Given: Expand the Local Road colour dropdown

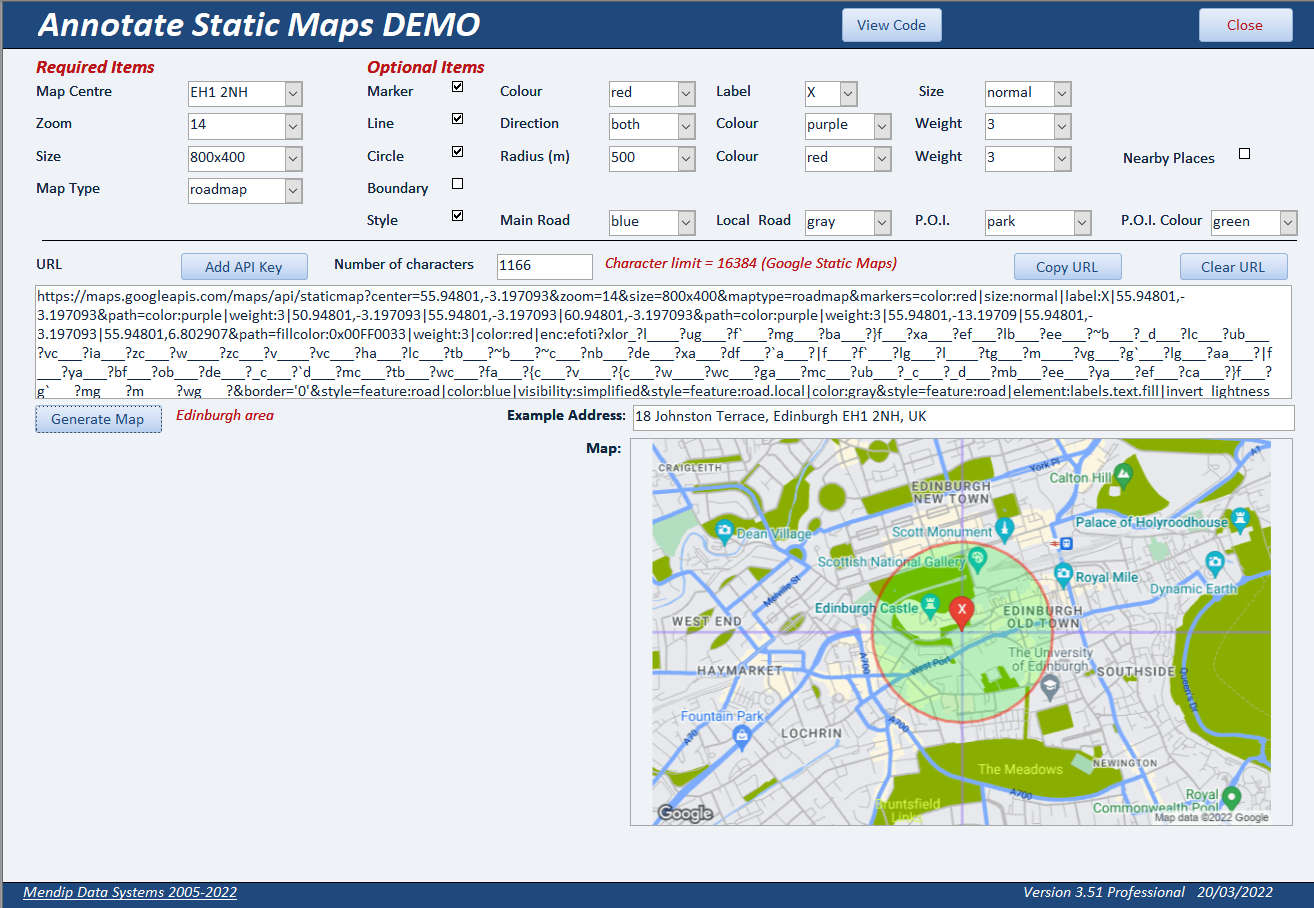Looking at the screenshot, I should pyautogui.click(x=882, y=222).
